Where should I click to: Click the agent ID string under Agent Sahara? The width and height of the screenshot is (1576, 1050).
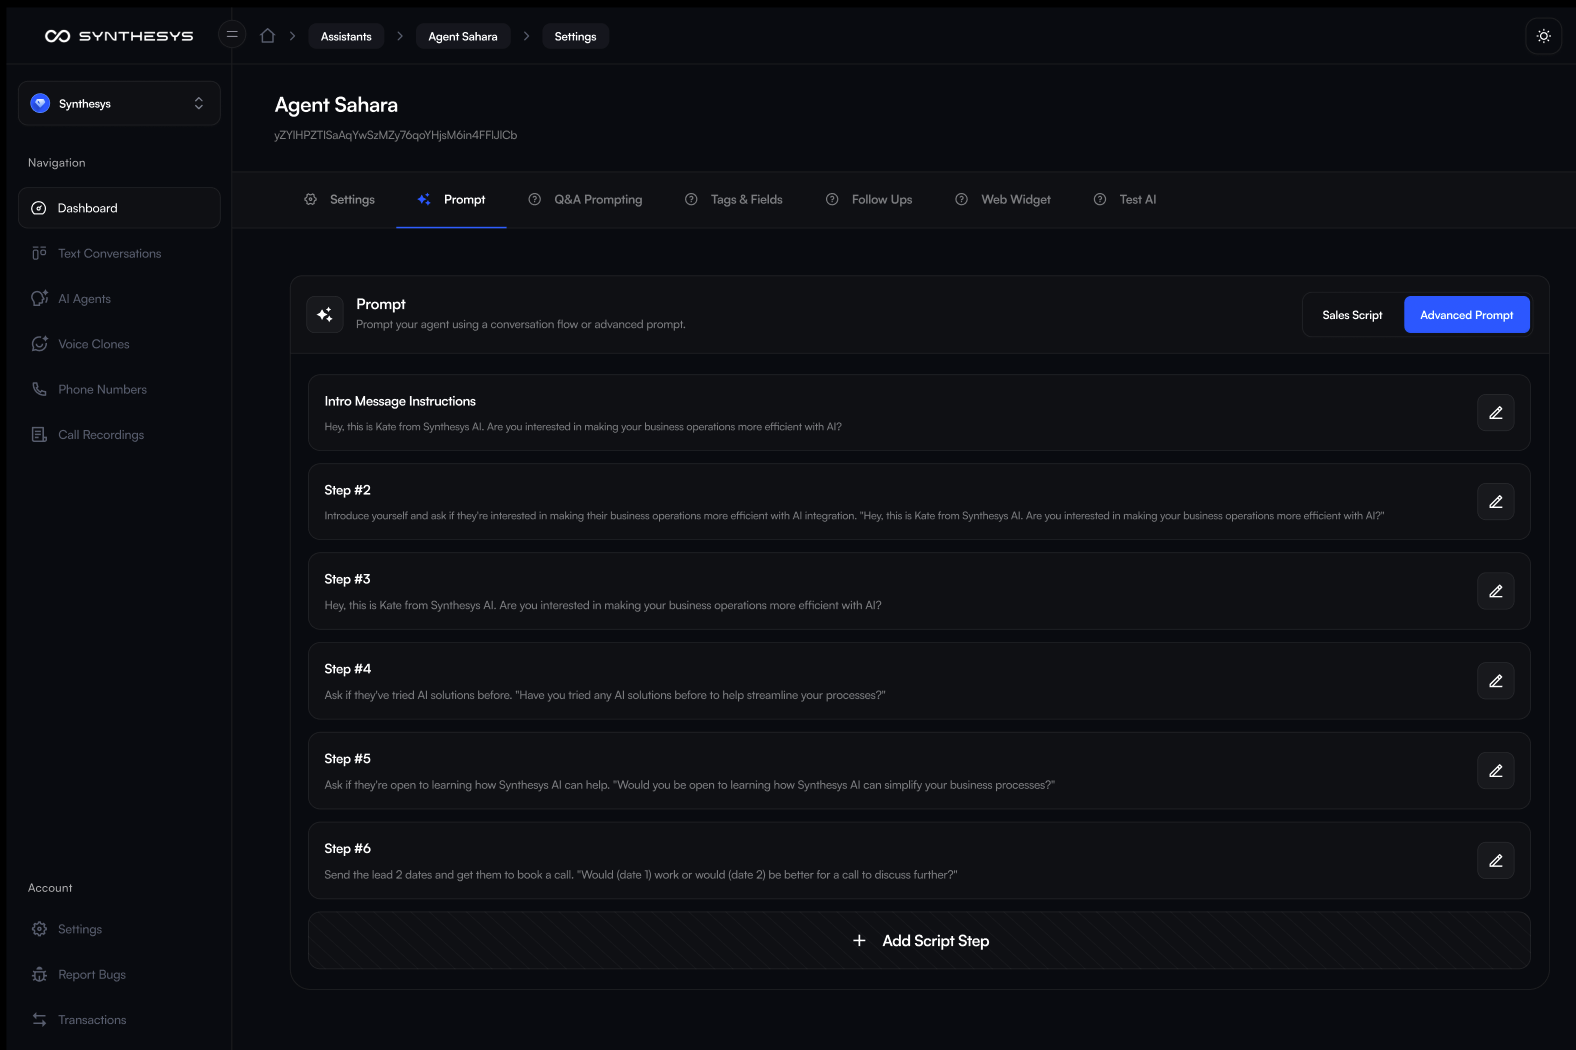coord(396,135)
